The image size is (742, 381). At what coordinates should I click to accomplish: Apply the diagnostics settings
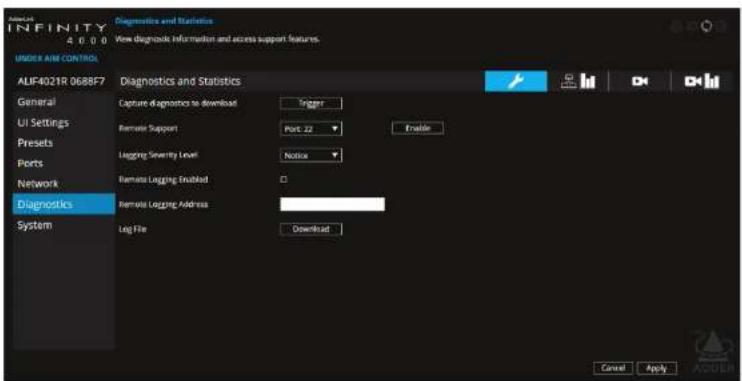656,368
